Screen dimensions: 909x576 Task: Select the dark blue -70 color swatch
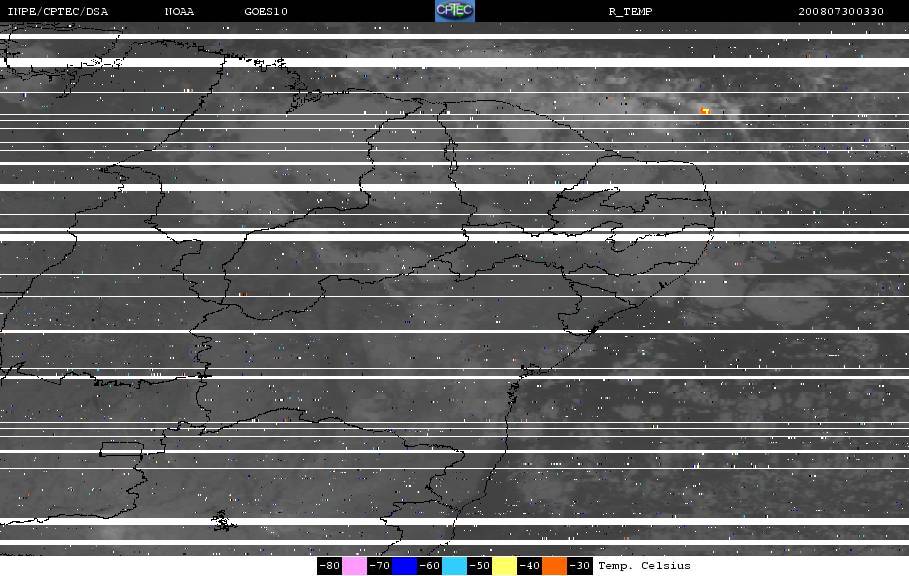tap(404, 566)
